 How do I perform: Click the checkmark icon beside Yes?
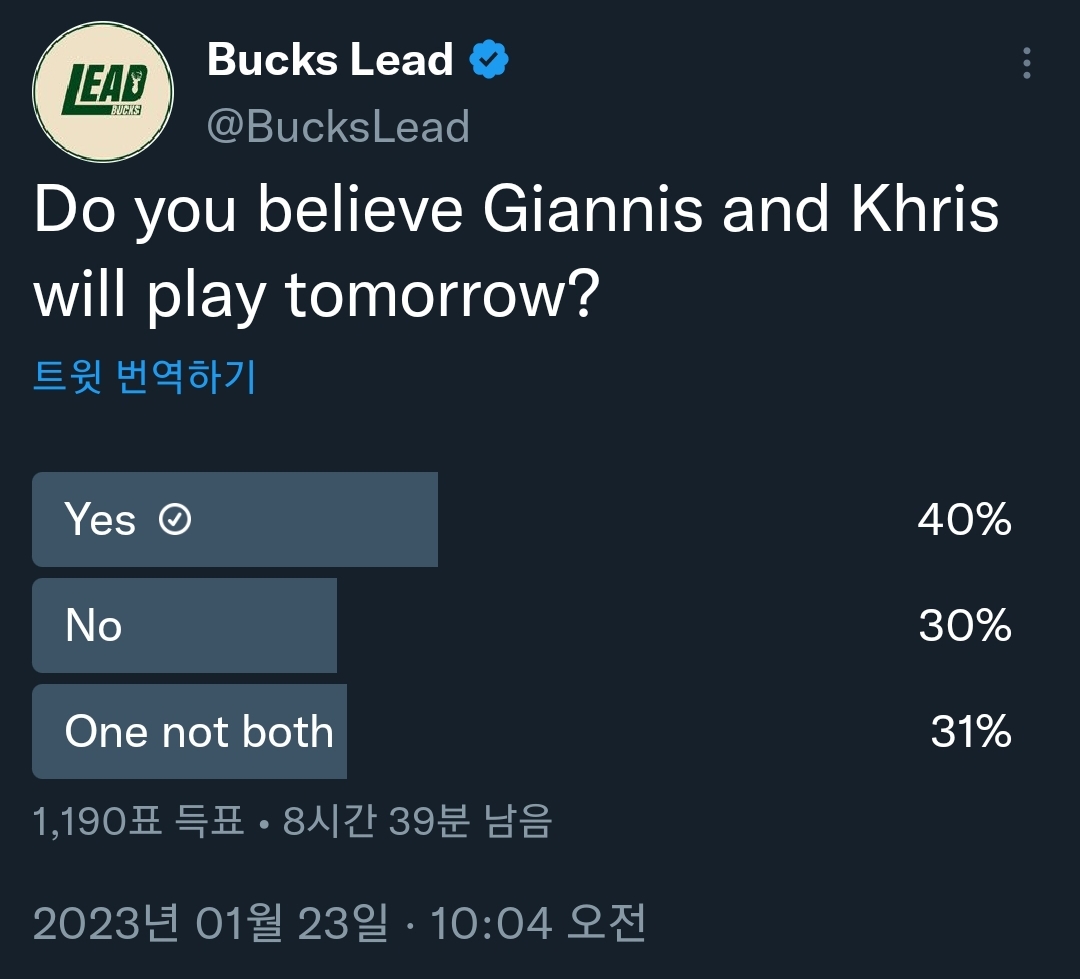(x=176, y=520)
